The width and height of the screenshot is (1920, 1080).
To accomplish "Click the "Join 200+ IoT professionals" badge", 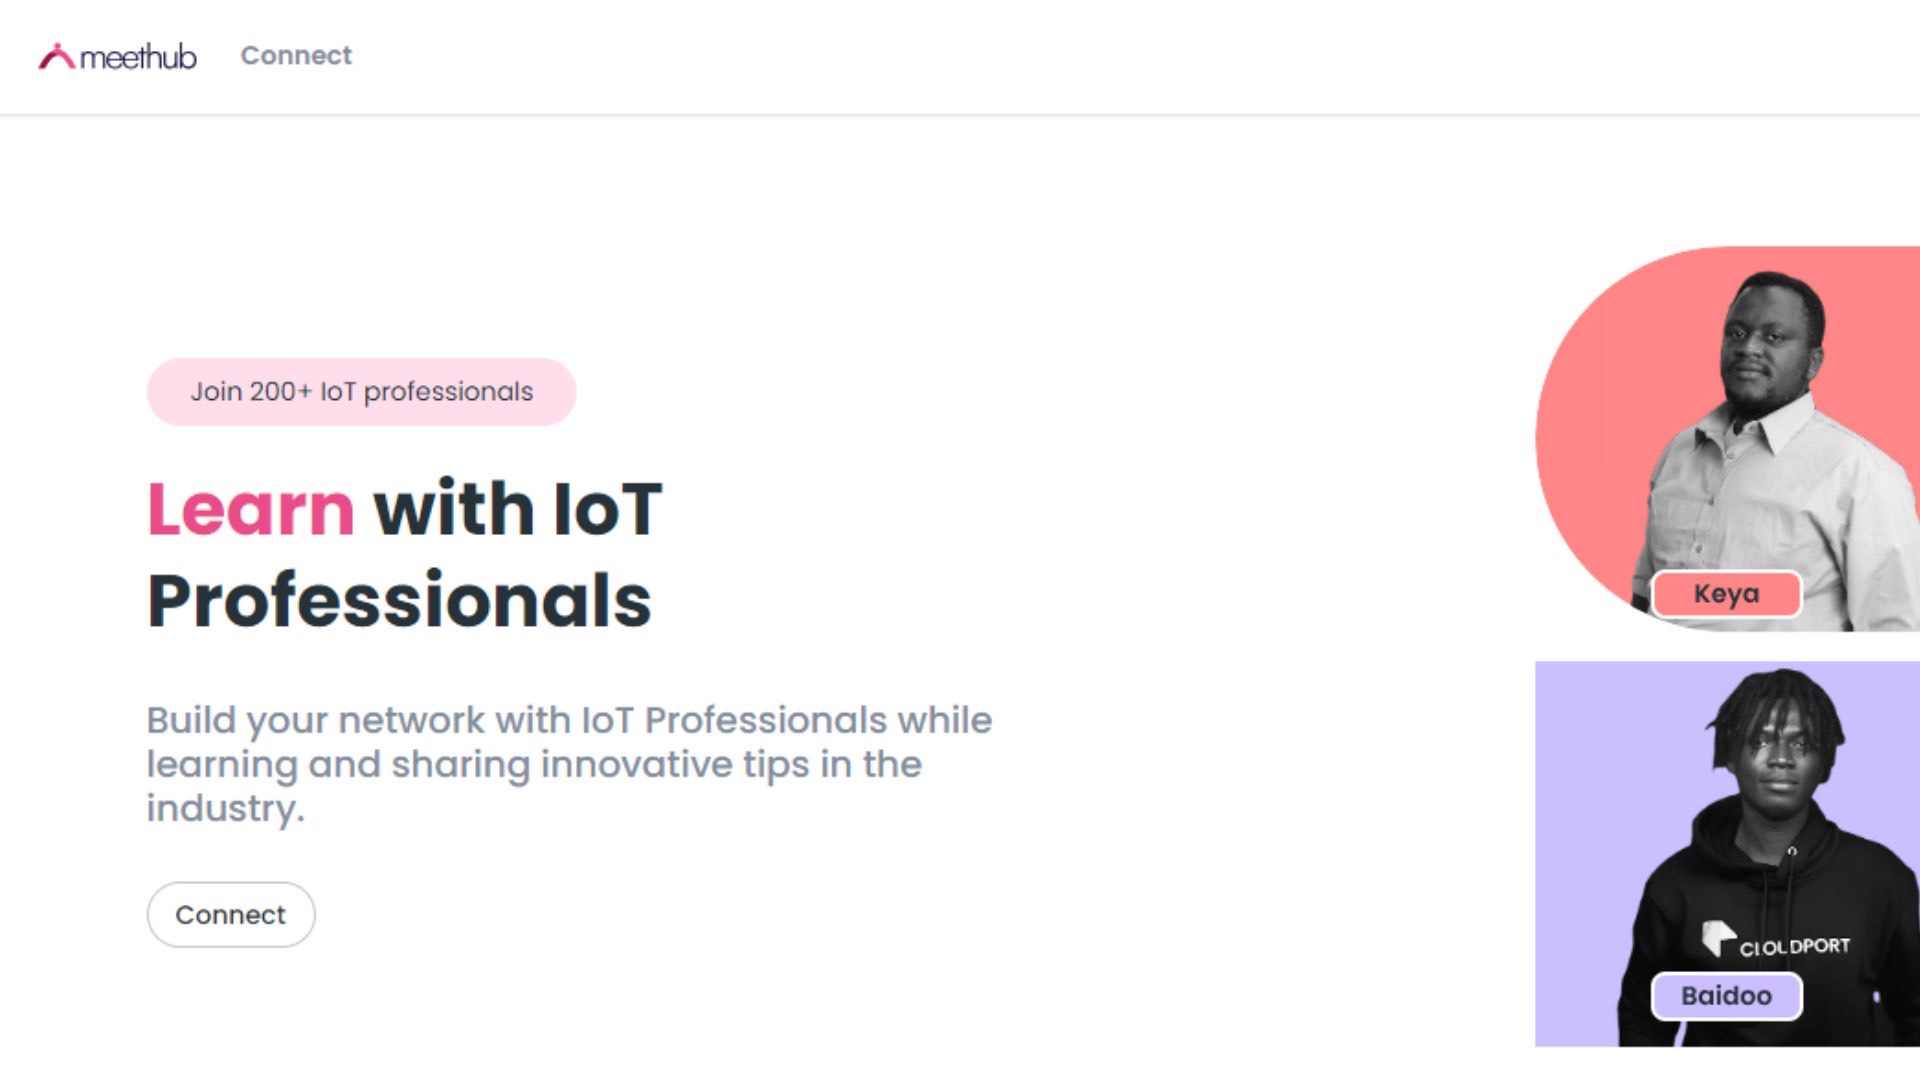I will point(361,392).
